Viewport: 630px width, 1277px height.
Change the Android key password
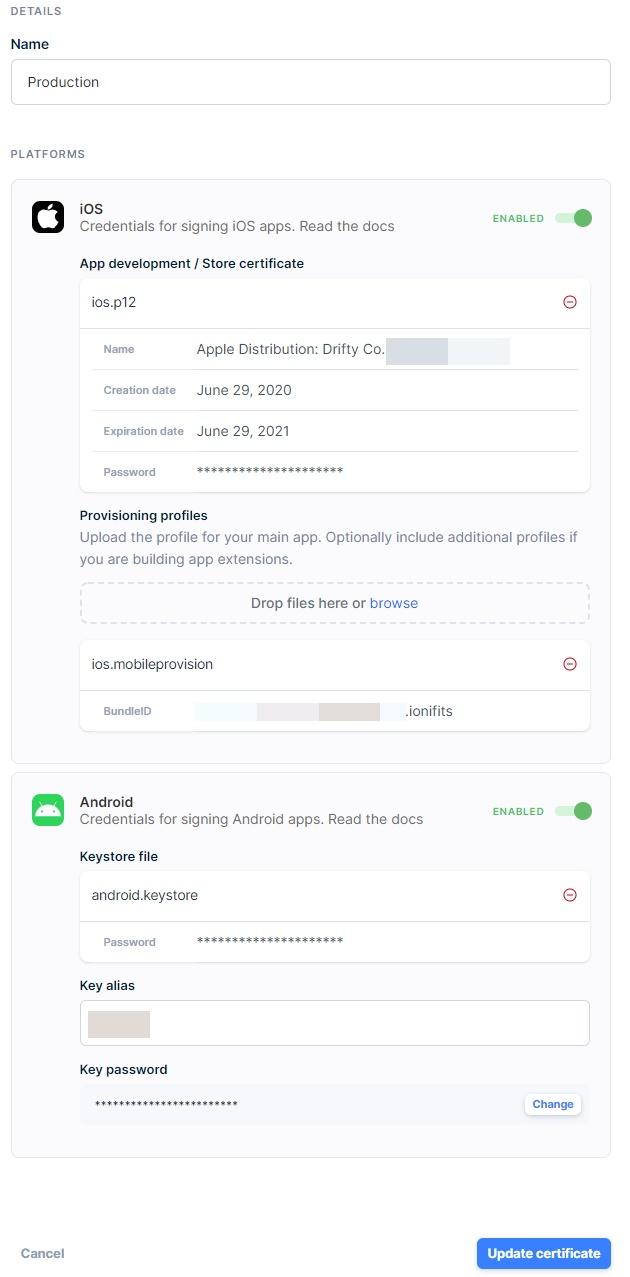552,1104
